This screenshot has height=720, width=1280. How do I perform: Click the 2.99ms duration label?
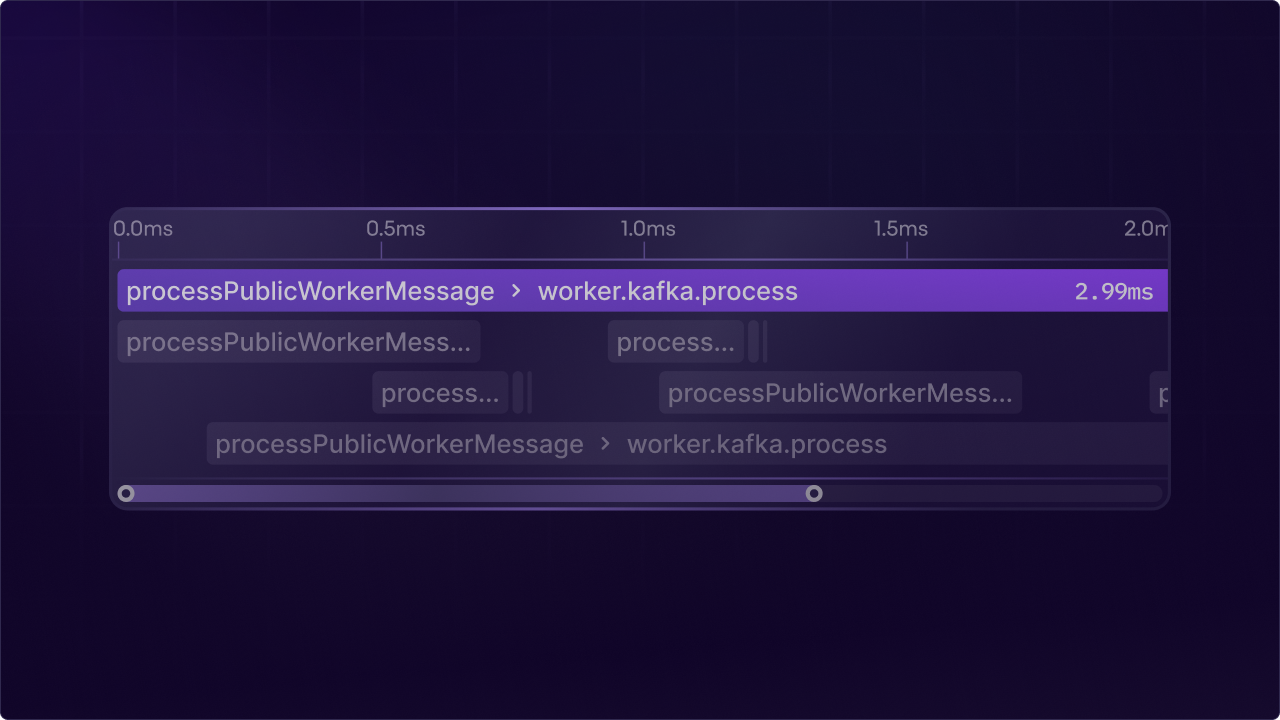(x=1113, y=291)
